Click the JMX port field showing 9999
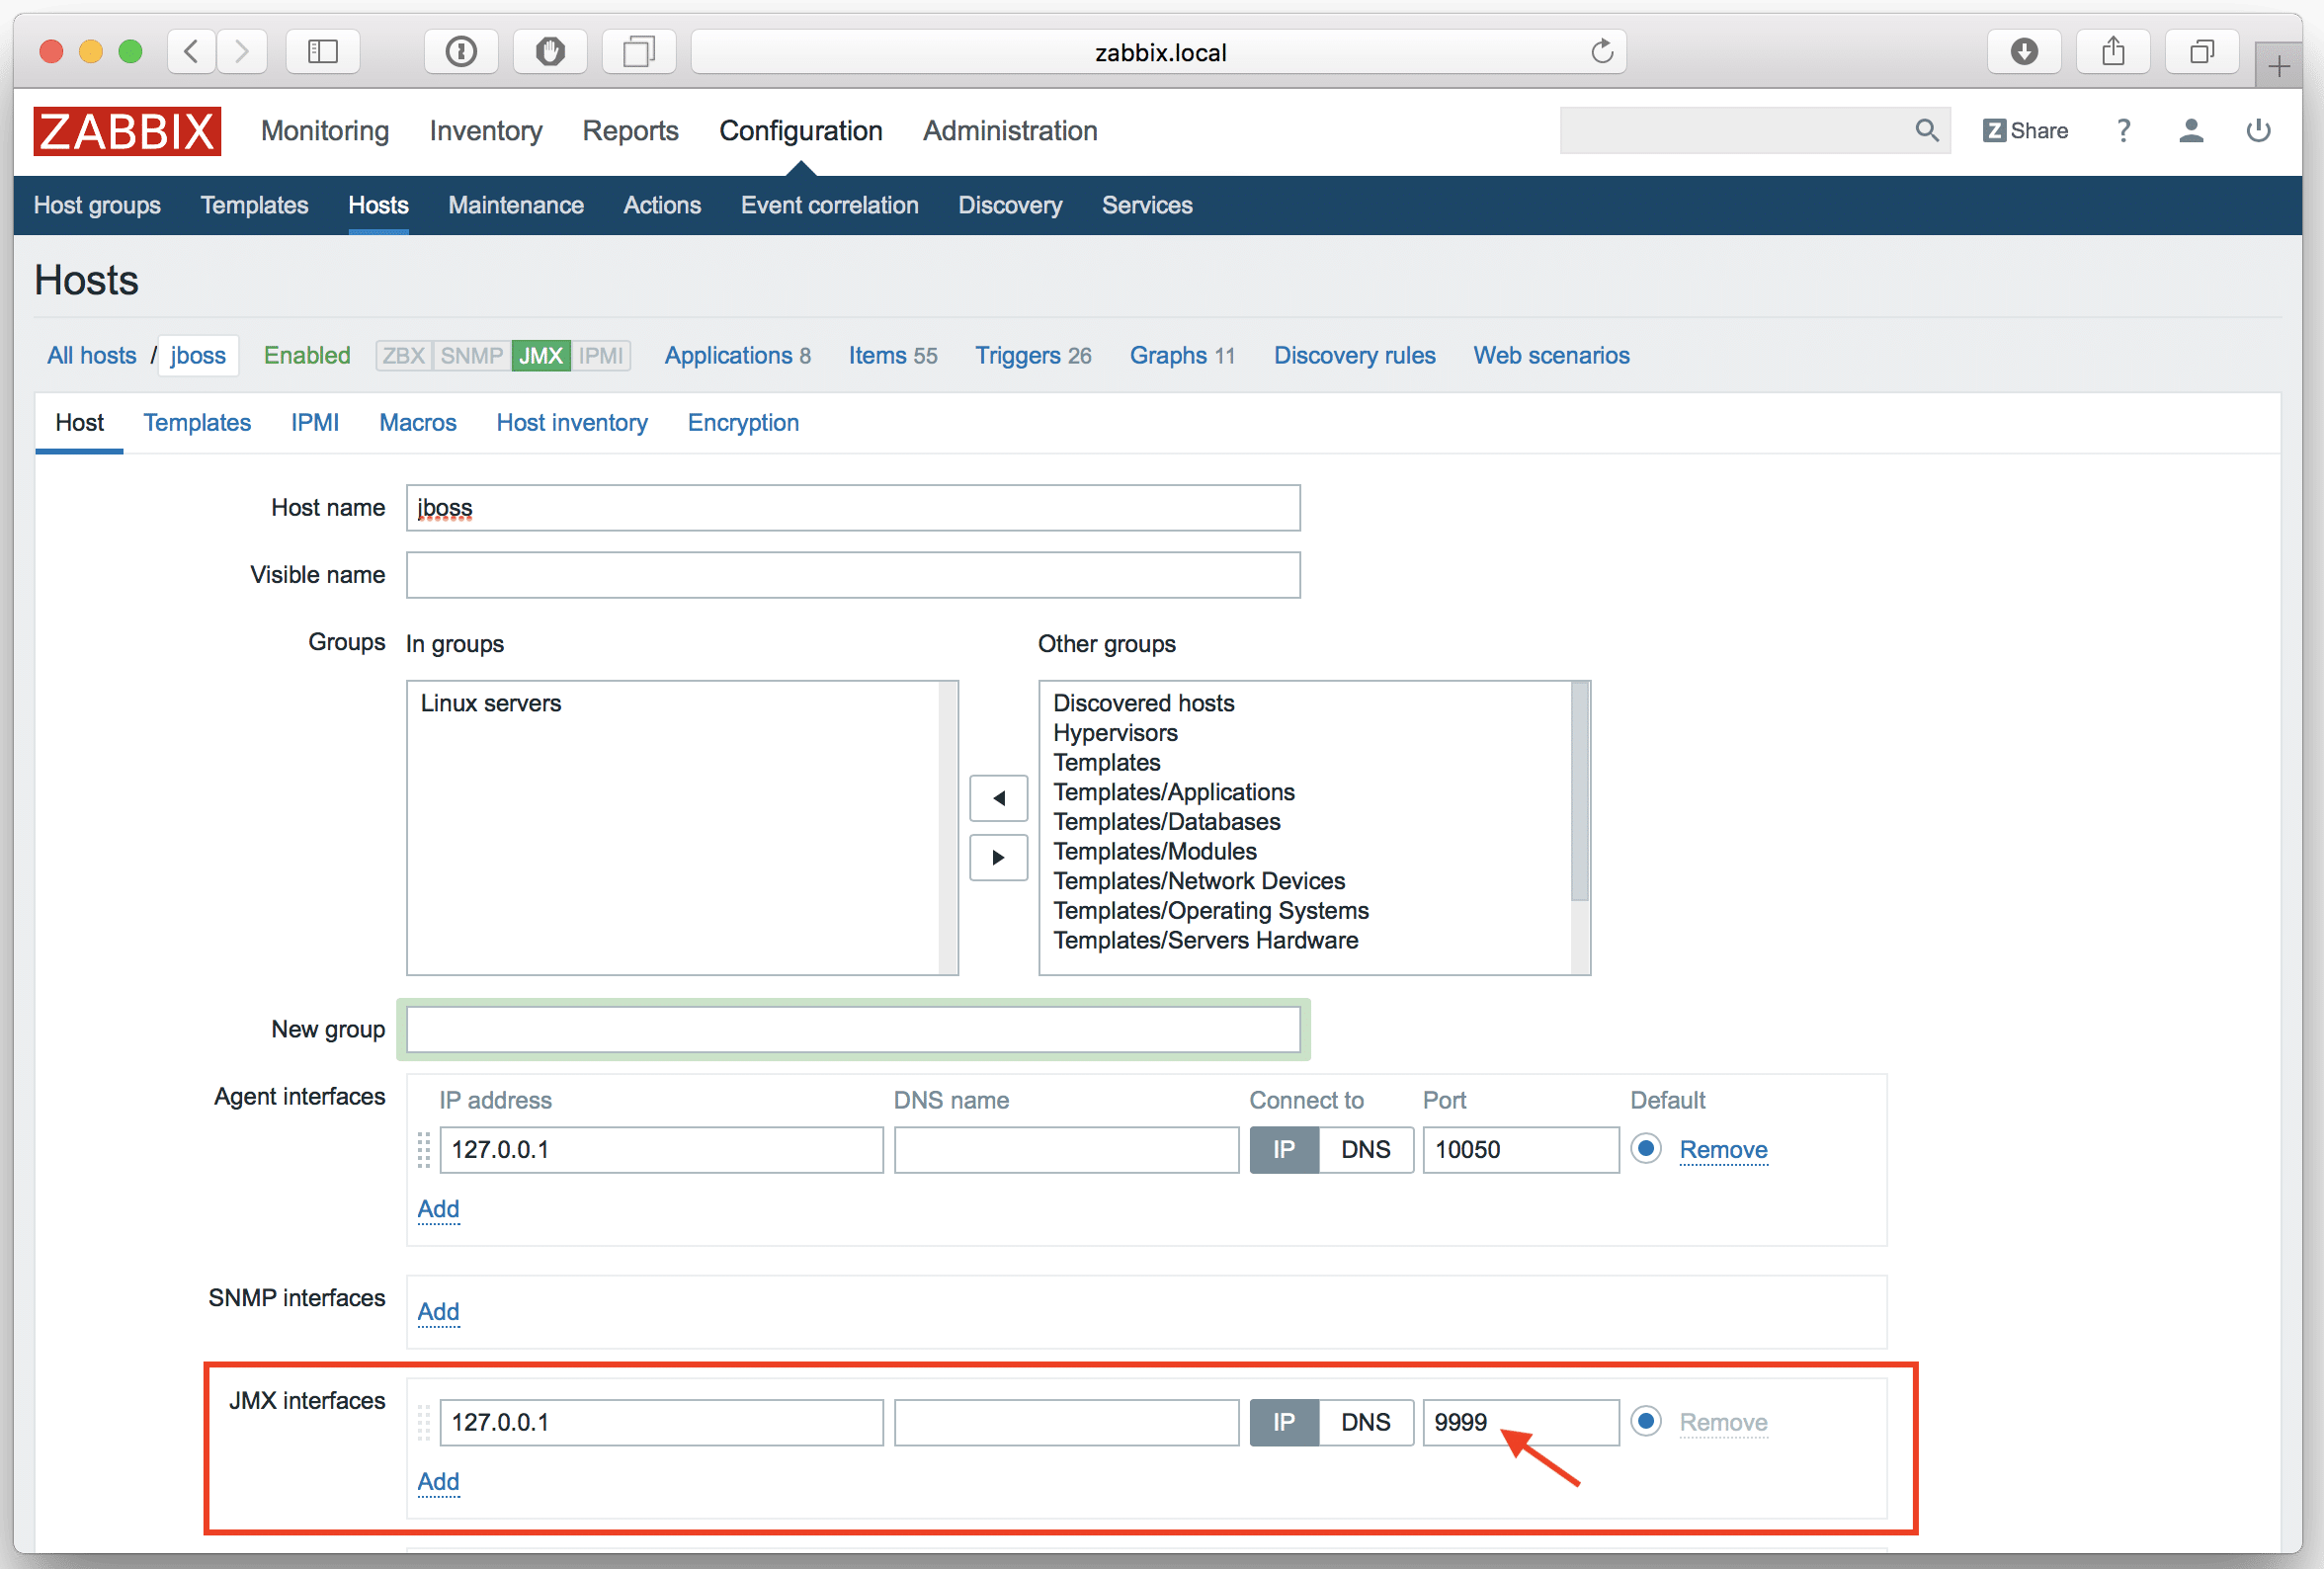 pyautogui.click(x=1520, y=1422)
